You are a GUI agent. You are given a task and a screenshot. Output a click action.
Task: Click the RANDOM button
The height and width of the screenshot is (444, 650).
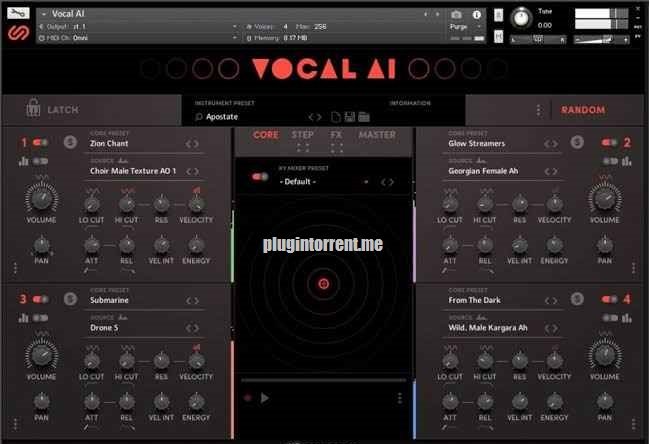point(583,110)
